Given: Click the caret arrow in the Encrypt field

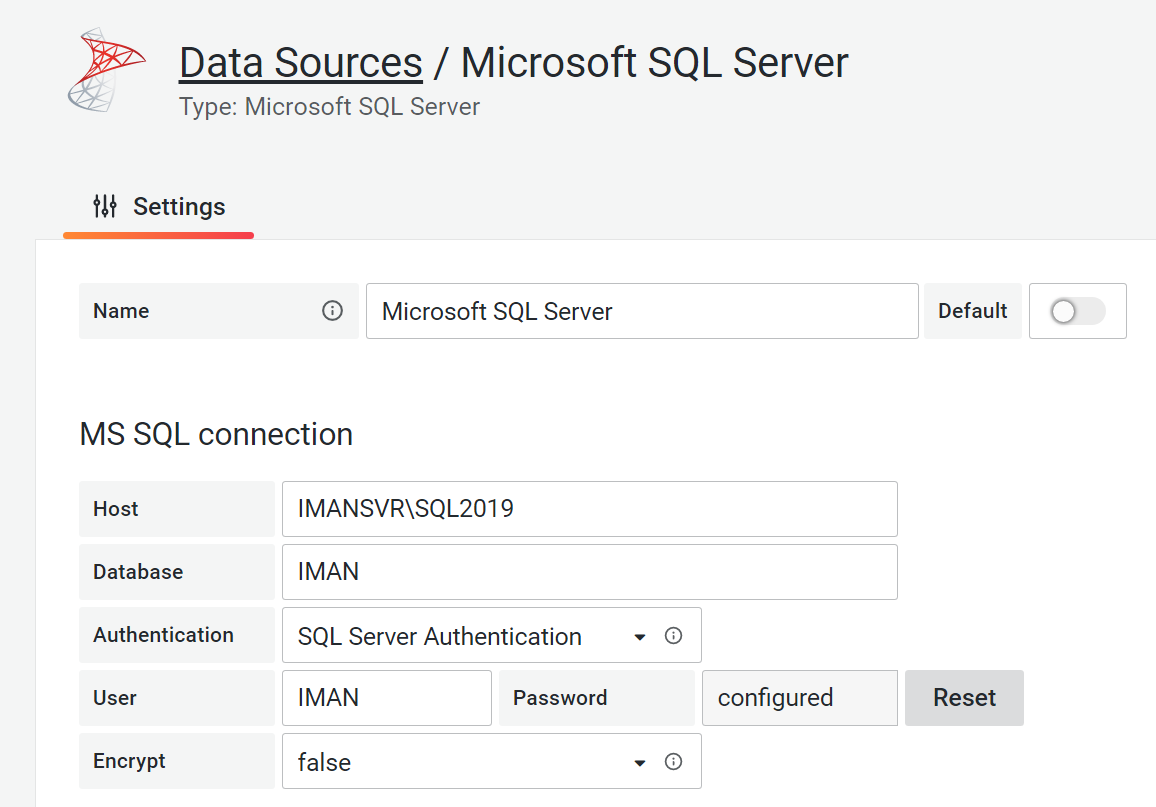Looking at the screenshot, I should tap(640, 763).
